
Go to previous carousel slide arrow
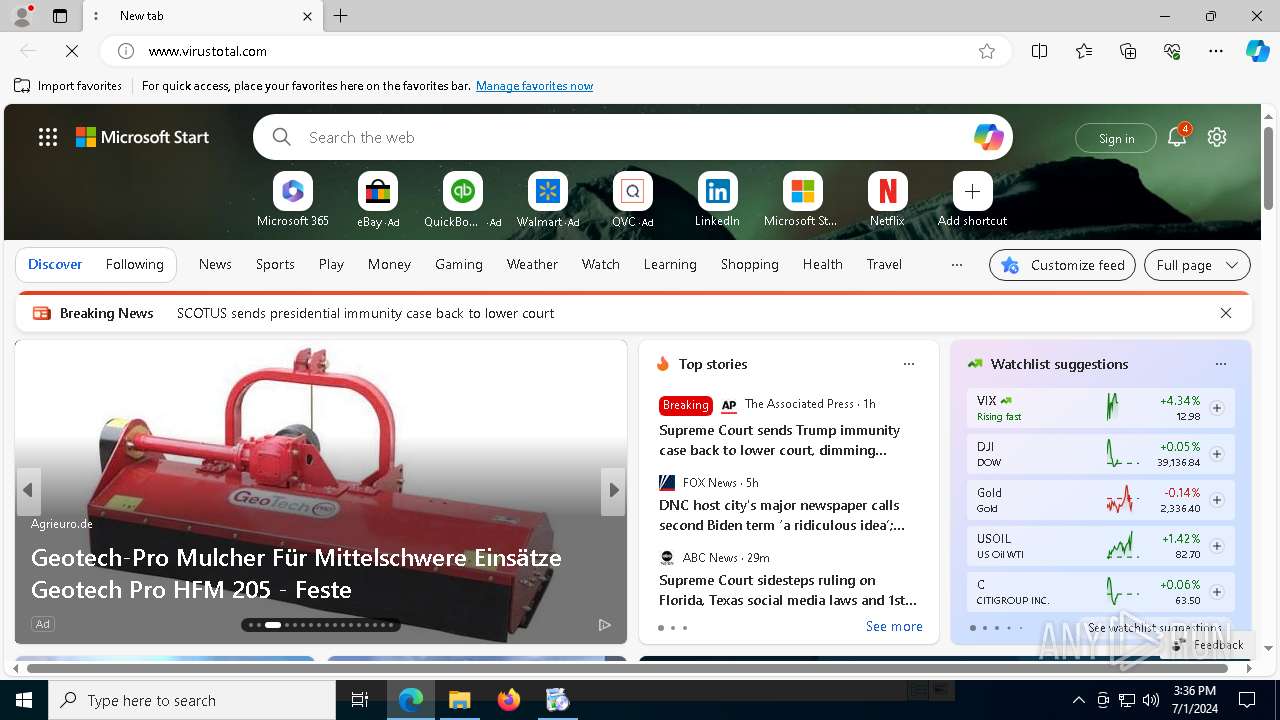(28, 490)
